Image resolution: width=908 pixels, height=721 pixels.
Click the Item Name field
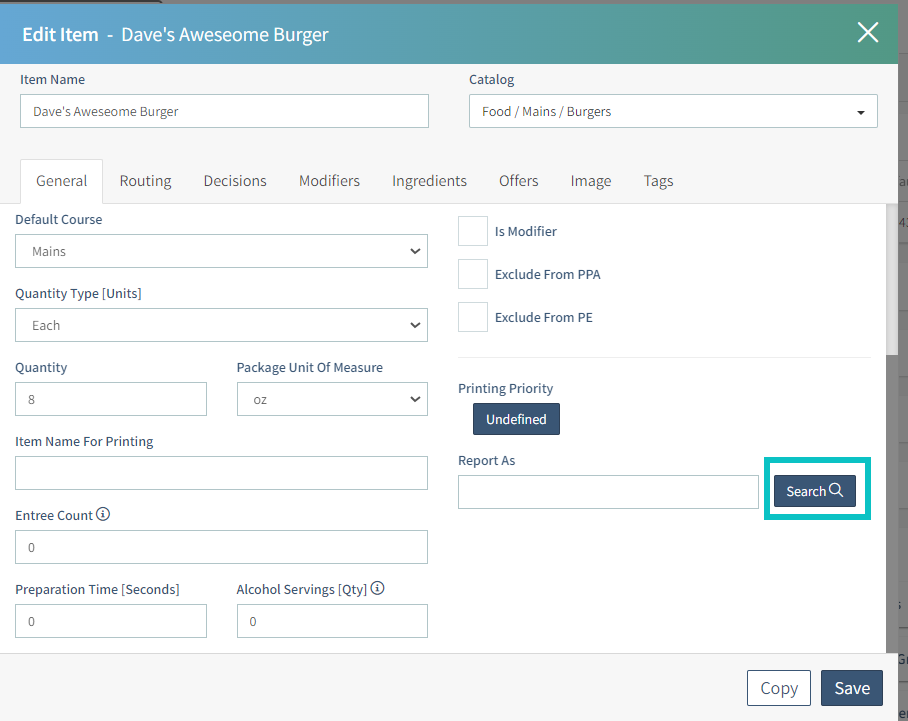[x=224, y=111]
